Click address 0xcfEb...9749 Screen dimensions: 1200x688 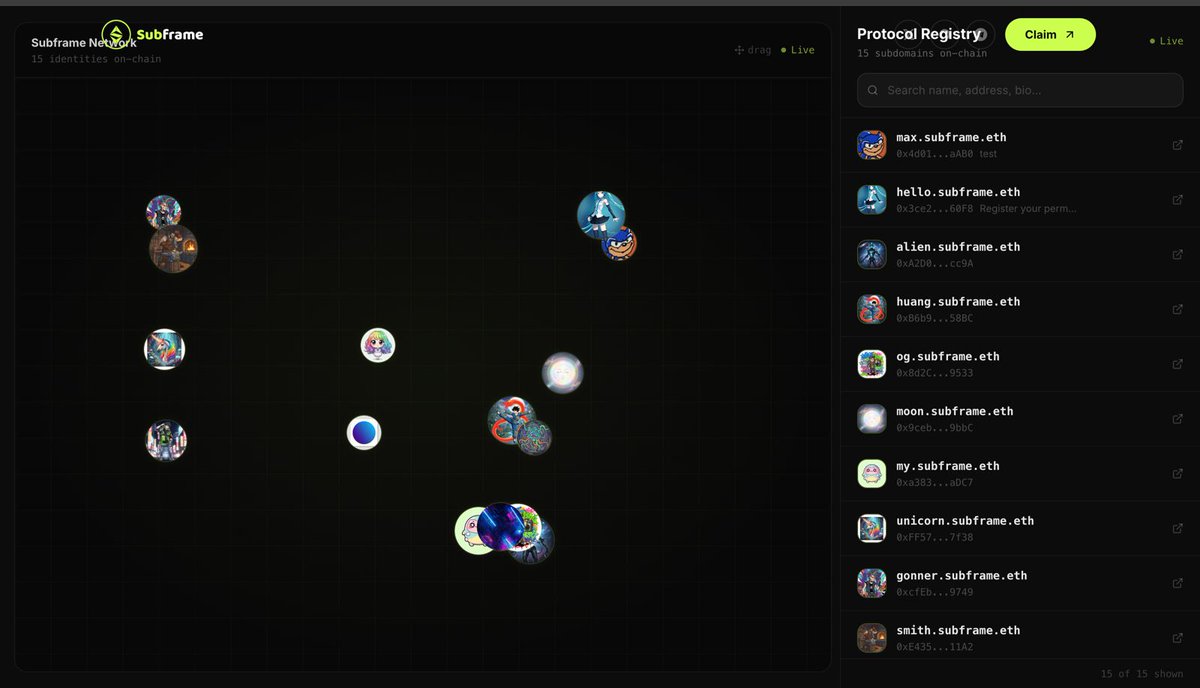click(x=934, y=592)
